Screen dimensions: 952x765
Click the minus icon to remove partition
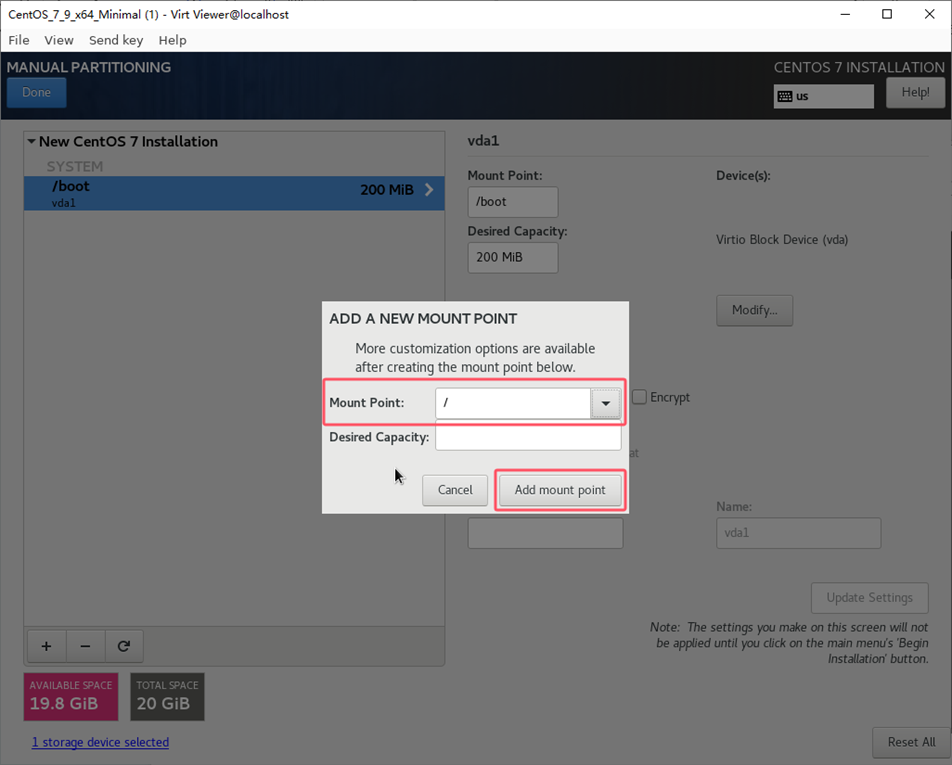[85, 646]
